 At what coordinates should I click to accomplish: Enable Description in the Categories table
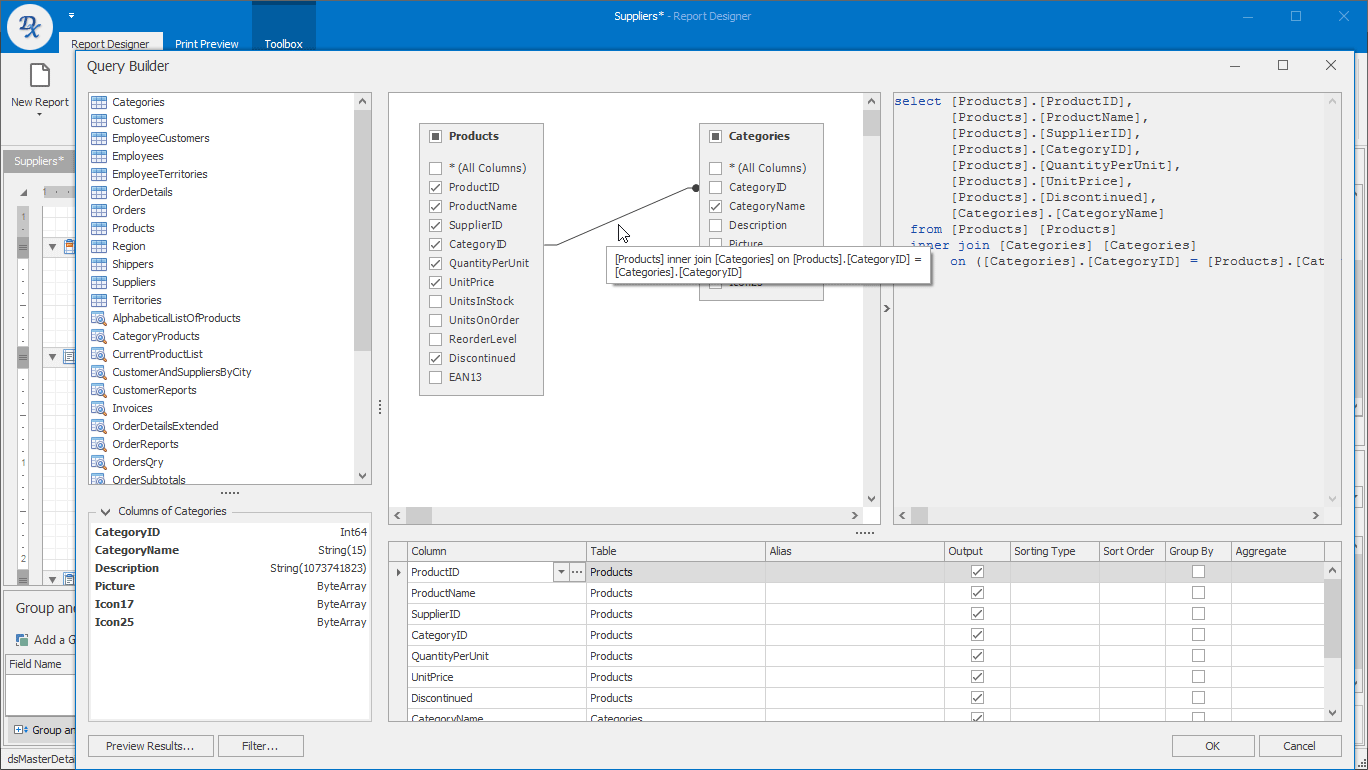pyautogui.click(x=715, y=225)
